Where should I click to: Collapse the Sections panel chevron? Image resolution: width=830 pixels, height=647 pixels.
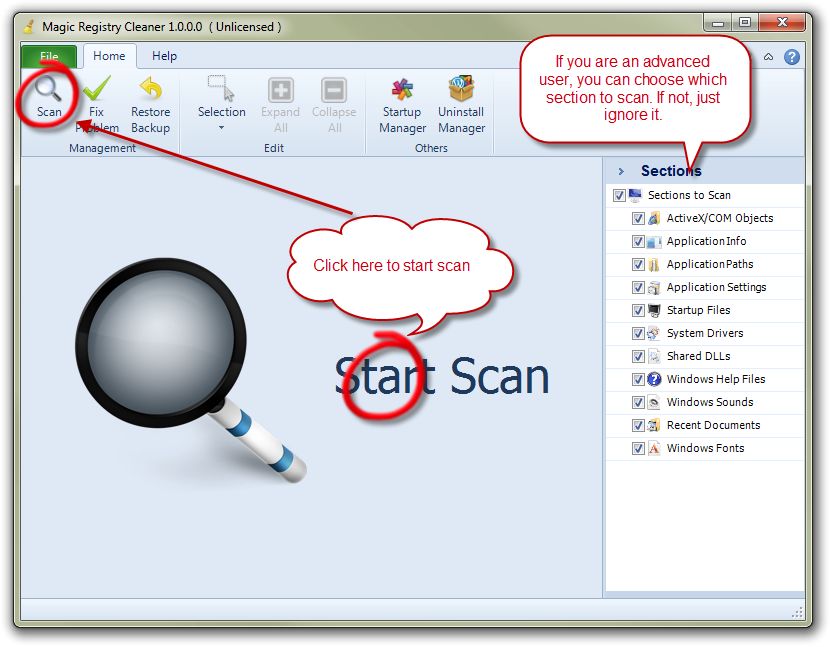[621, 171]
